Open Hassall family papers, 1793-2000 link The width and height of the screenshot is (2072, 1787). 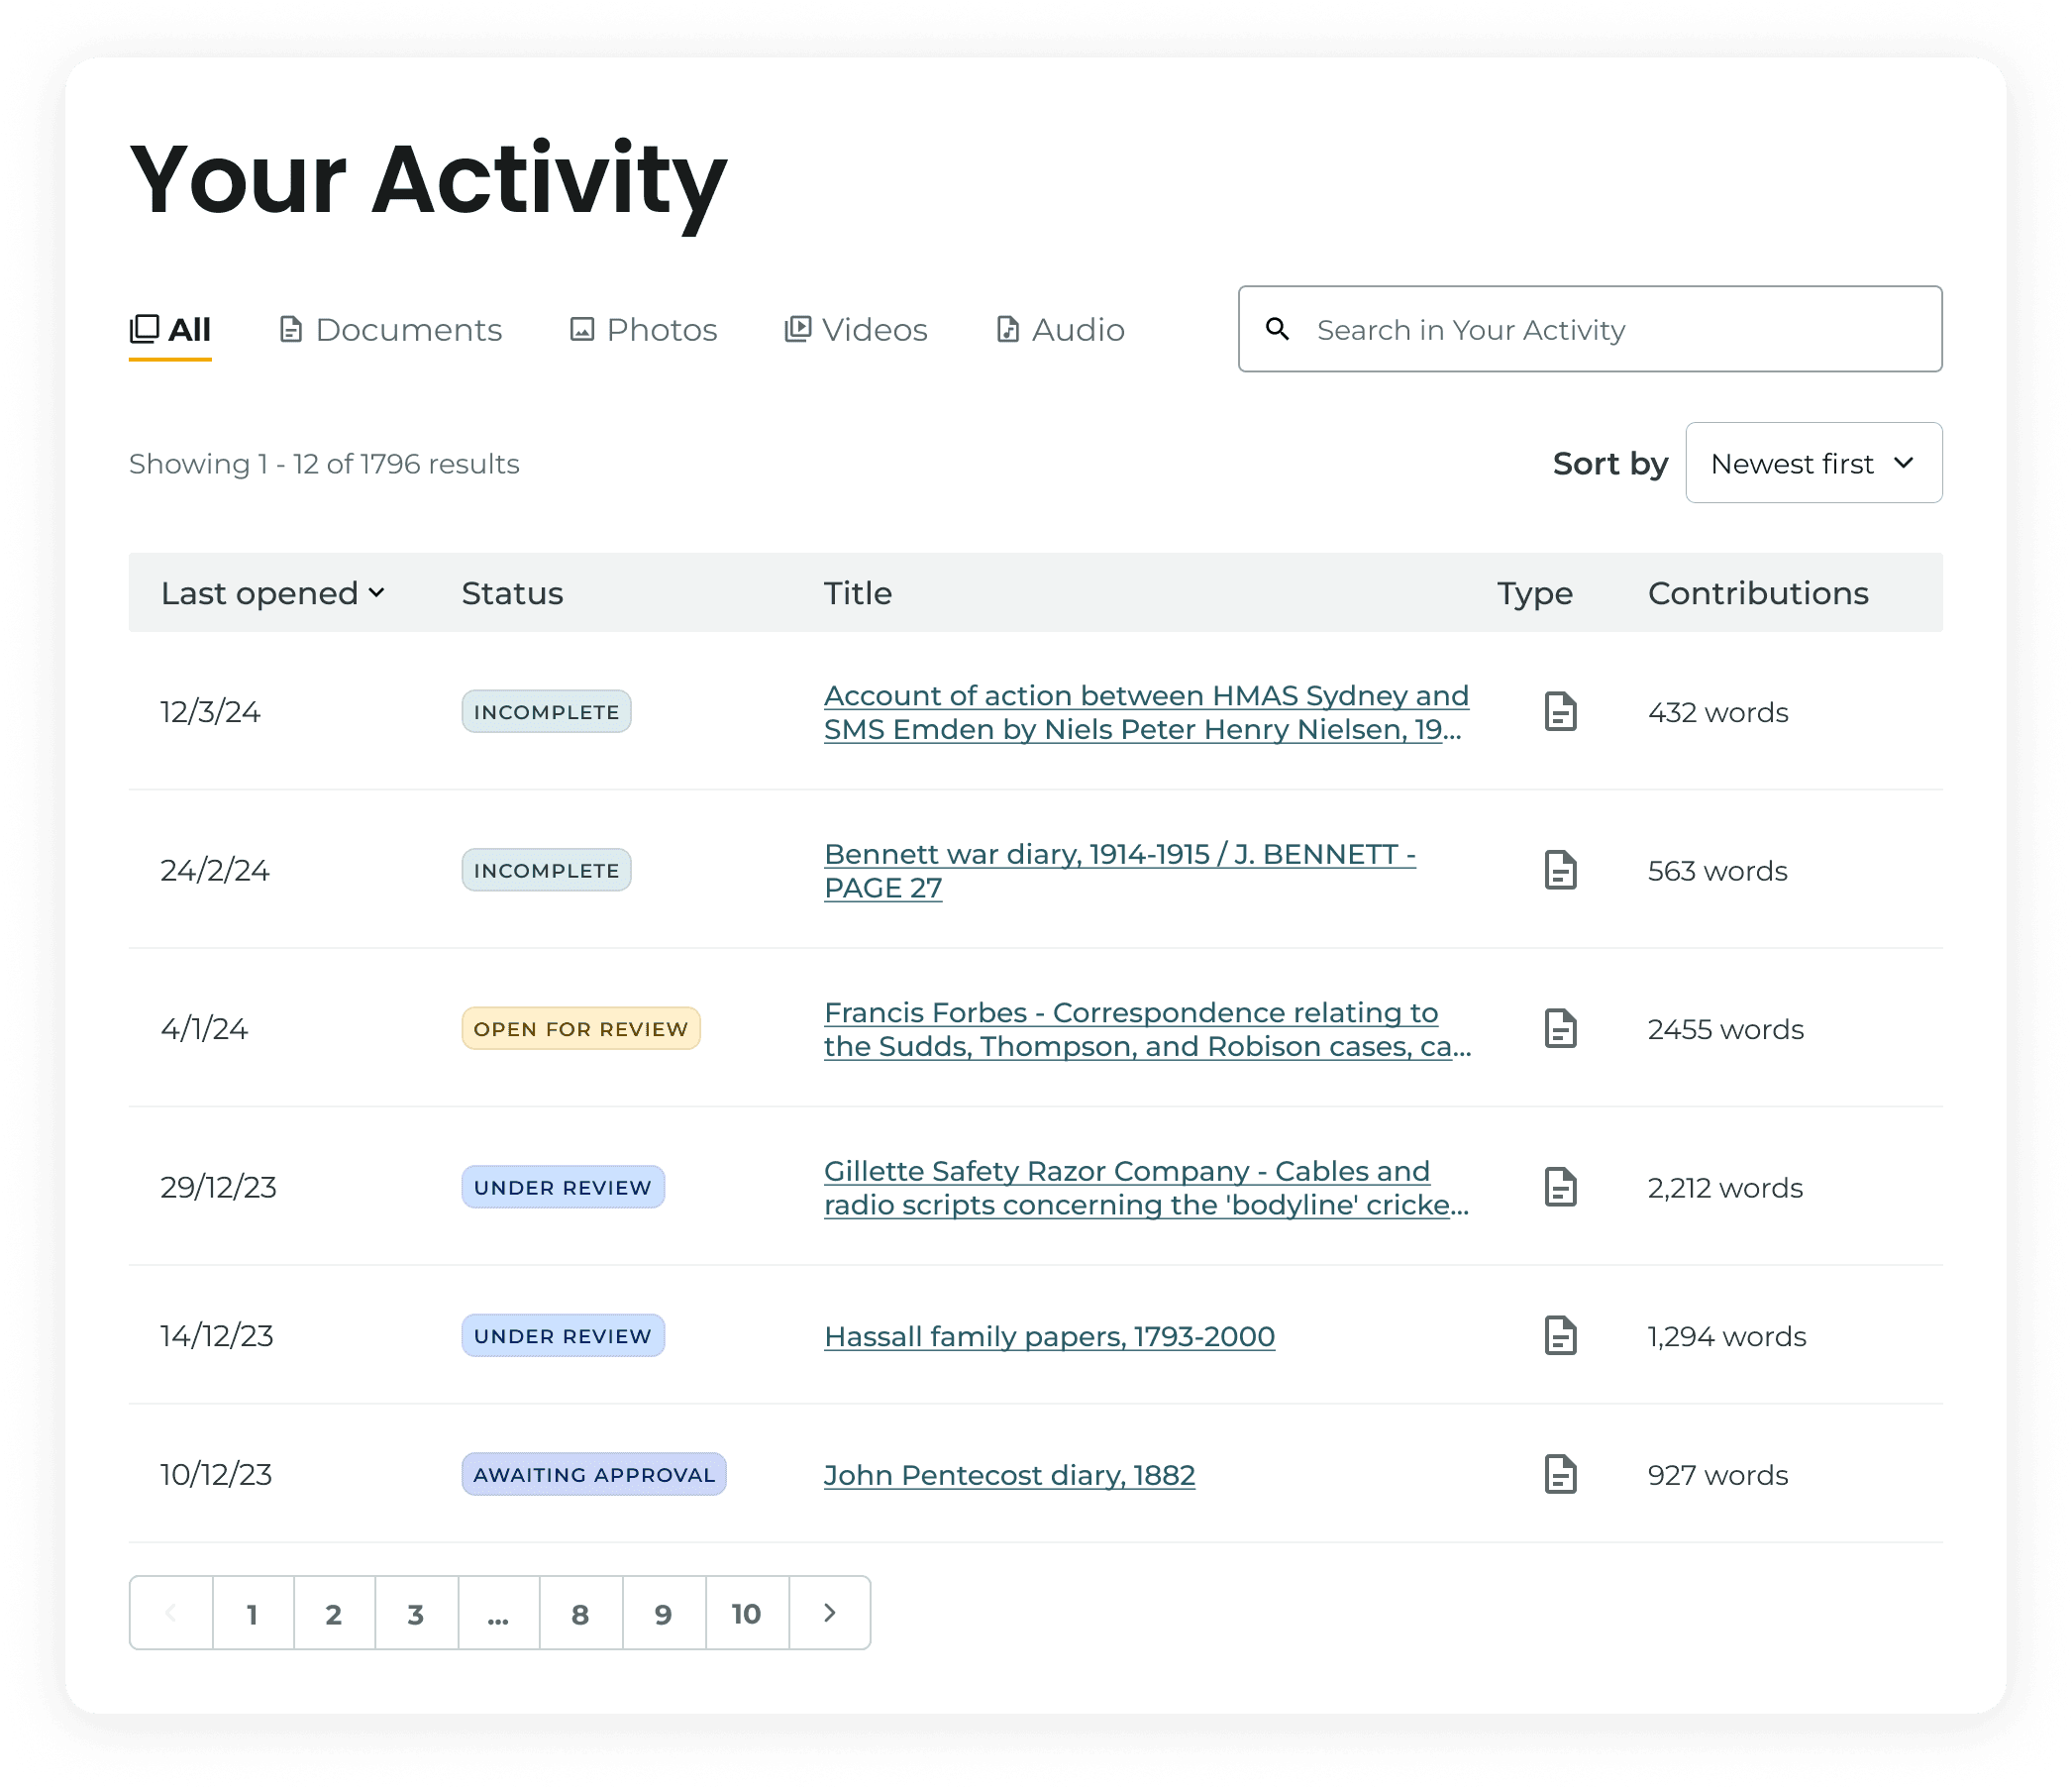(1049, 1337)
